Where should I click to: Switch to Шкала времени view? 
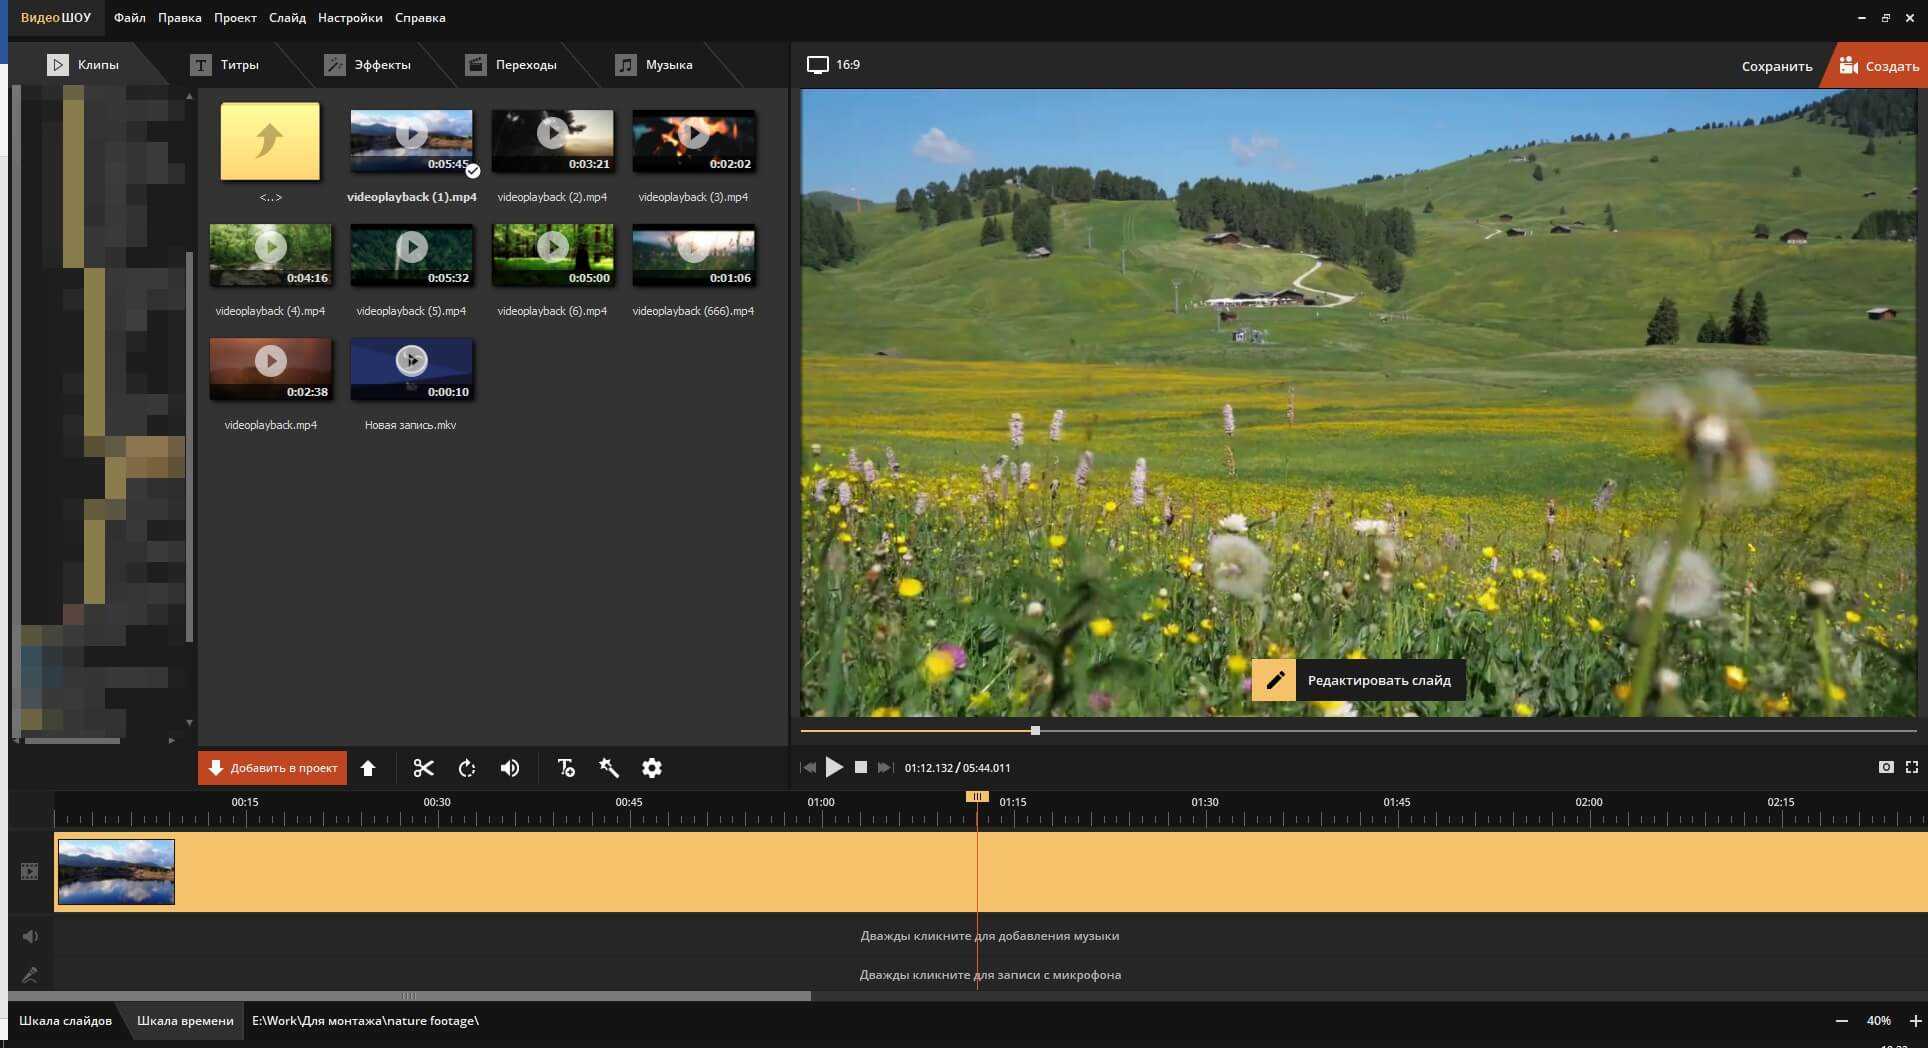[185, 1021]
